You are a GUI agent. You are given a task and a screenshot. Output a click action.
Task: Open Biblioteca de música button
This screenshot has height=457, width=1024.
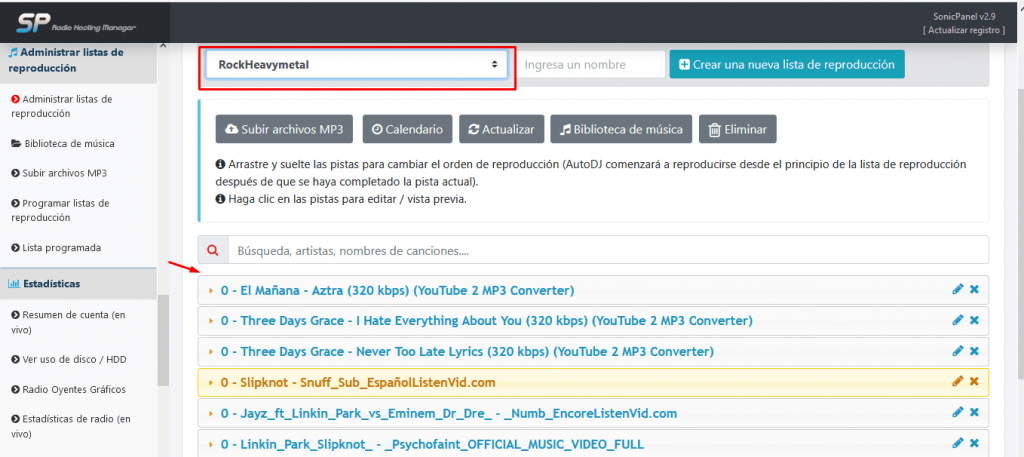pos(621,129)
